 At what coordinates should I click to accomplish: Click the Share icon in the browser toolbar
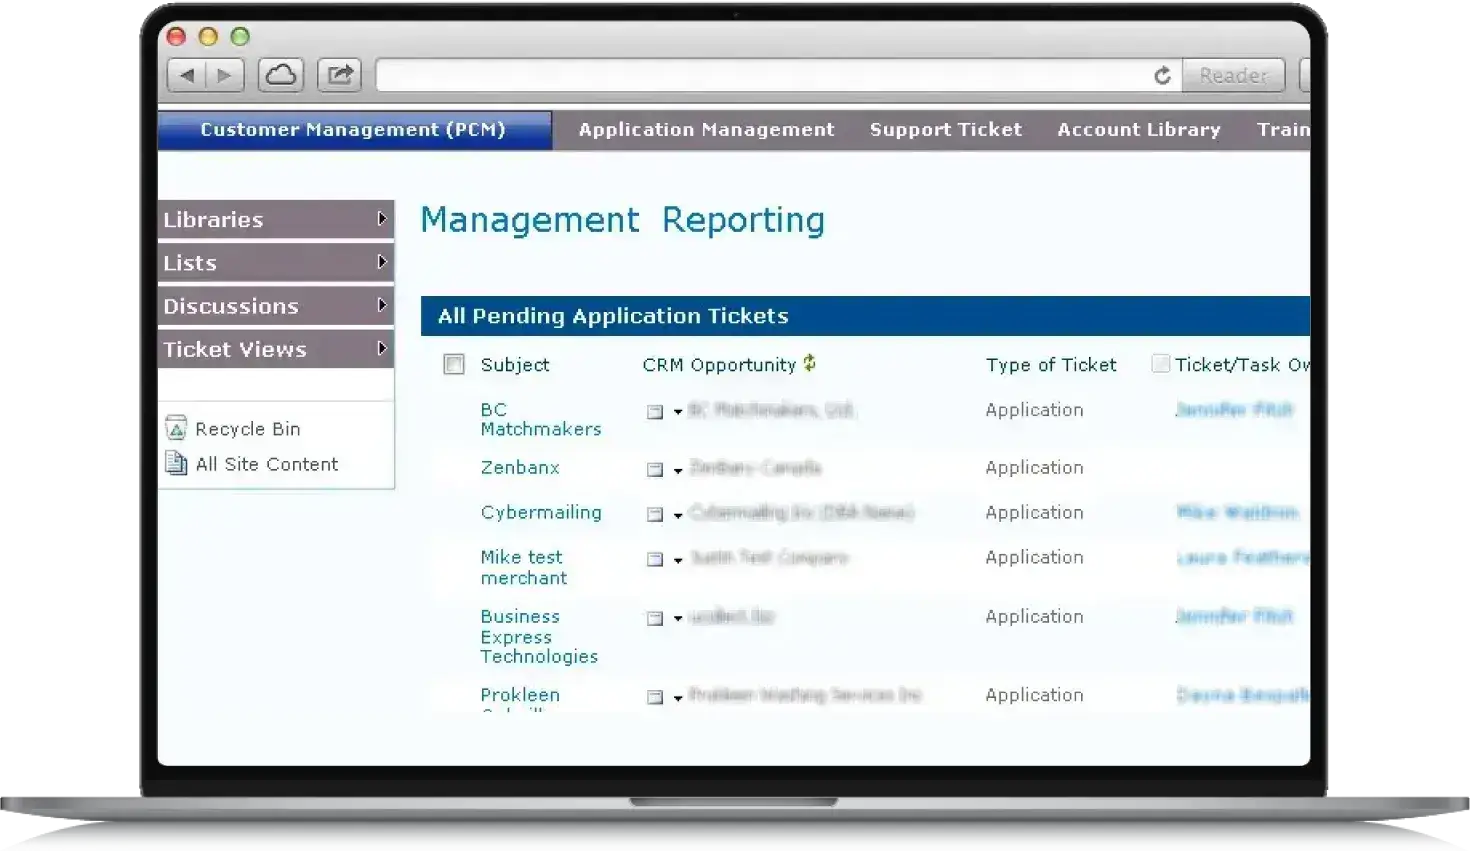pos(339,74)
